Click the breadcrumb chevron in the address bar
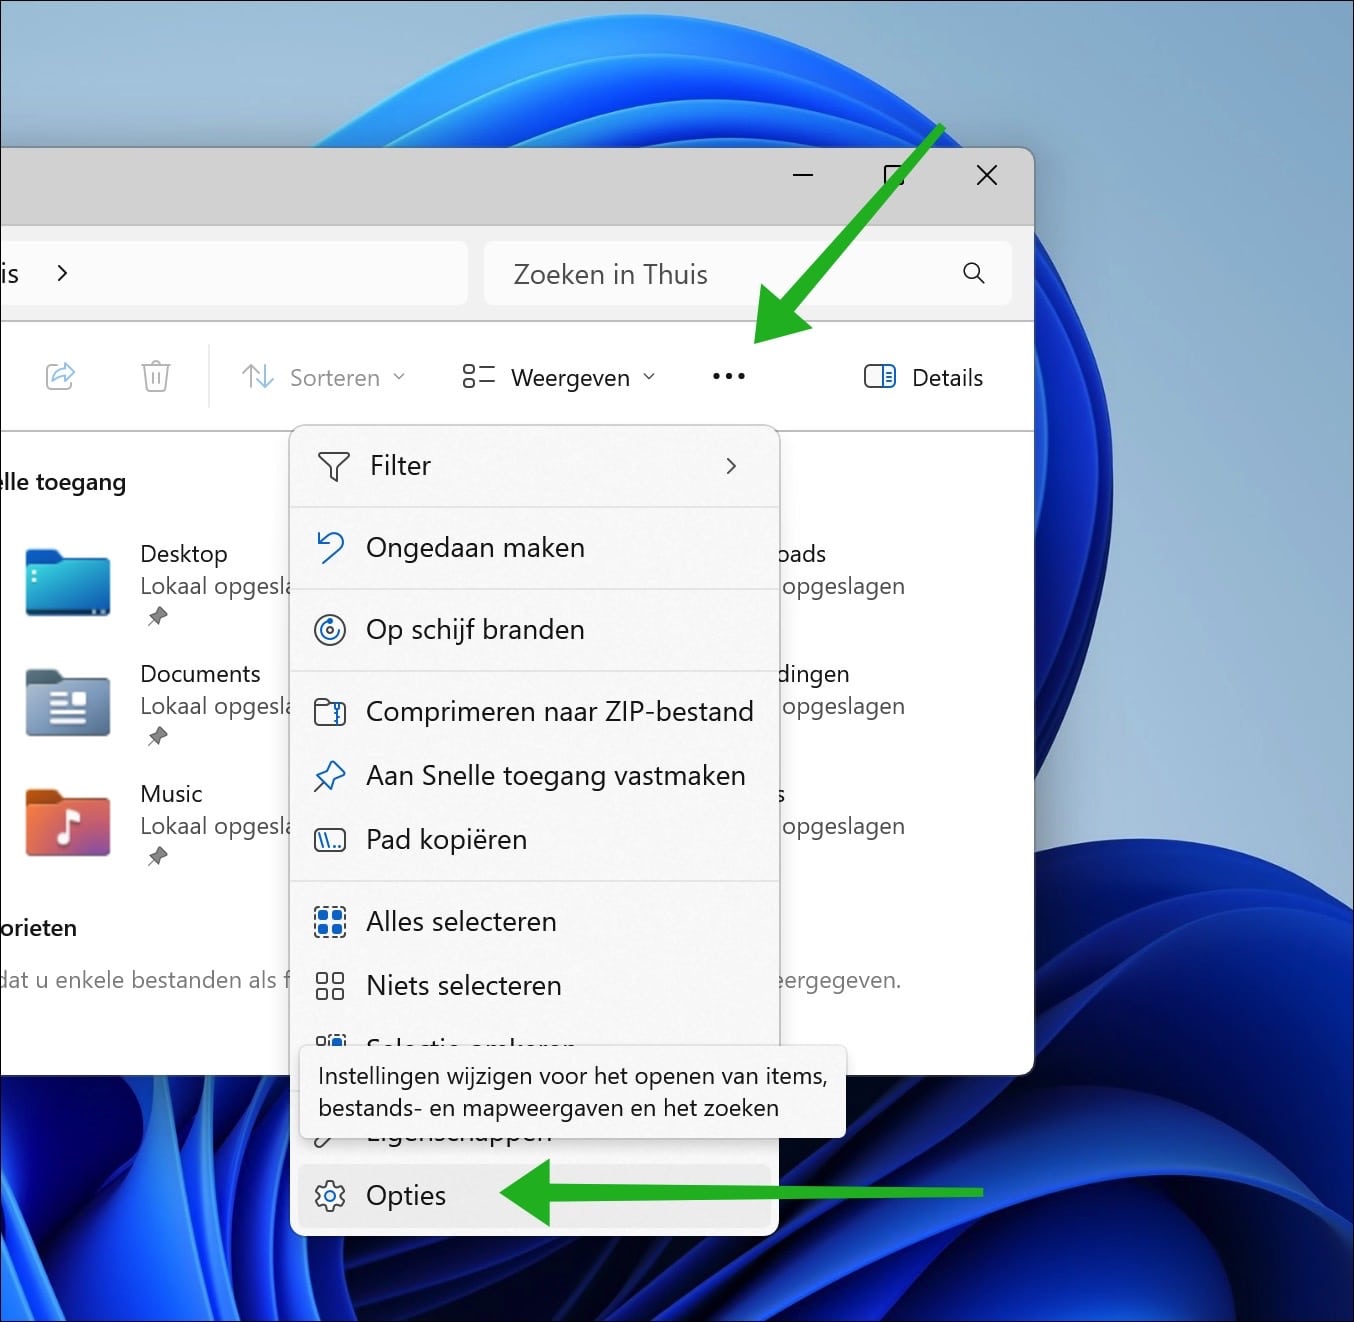The height and width of the screenshot is (1322, 1354). pos(62,273)
